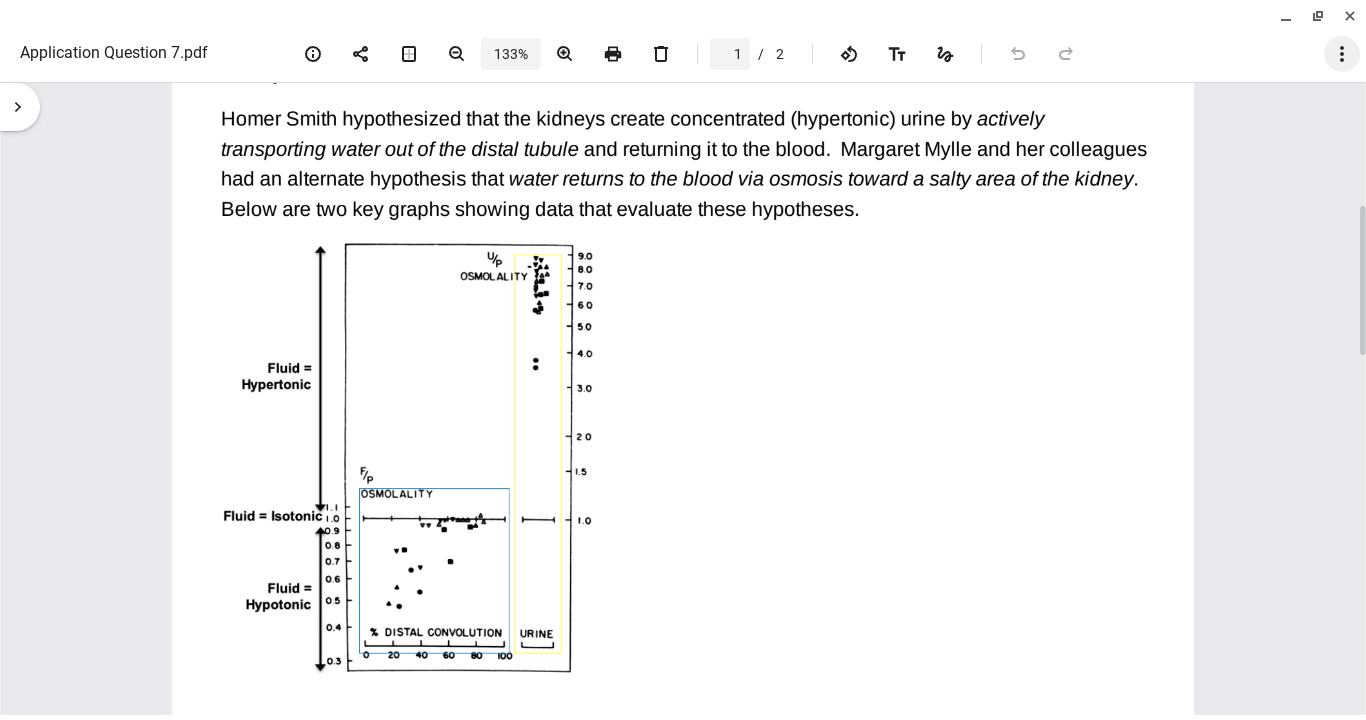
Task: Print the PDF via the printer icon
Action: coord(613,53)
